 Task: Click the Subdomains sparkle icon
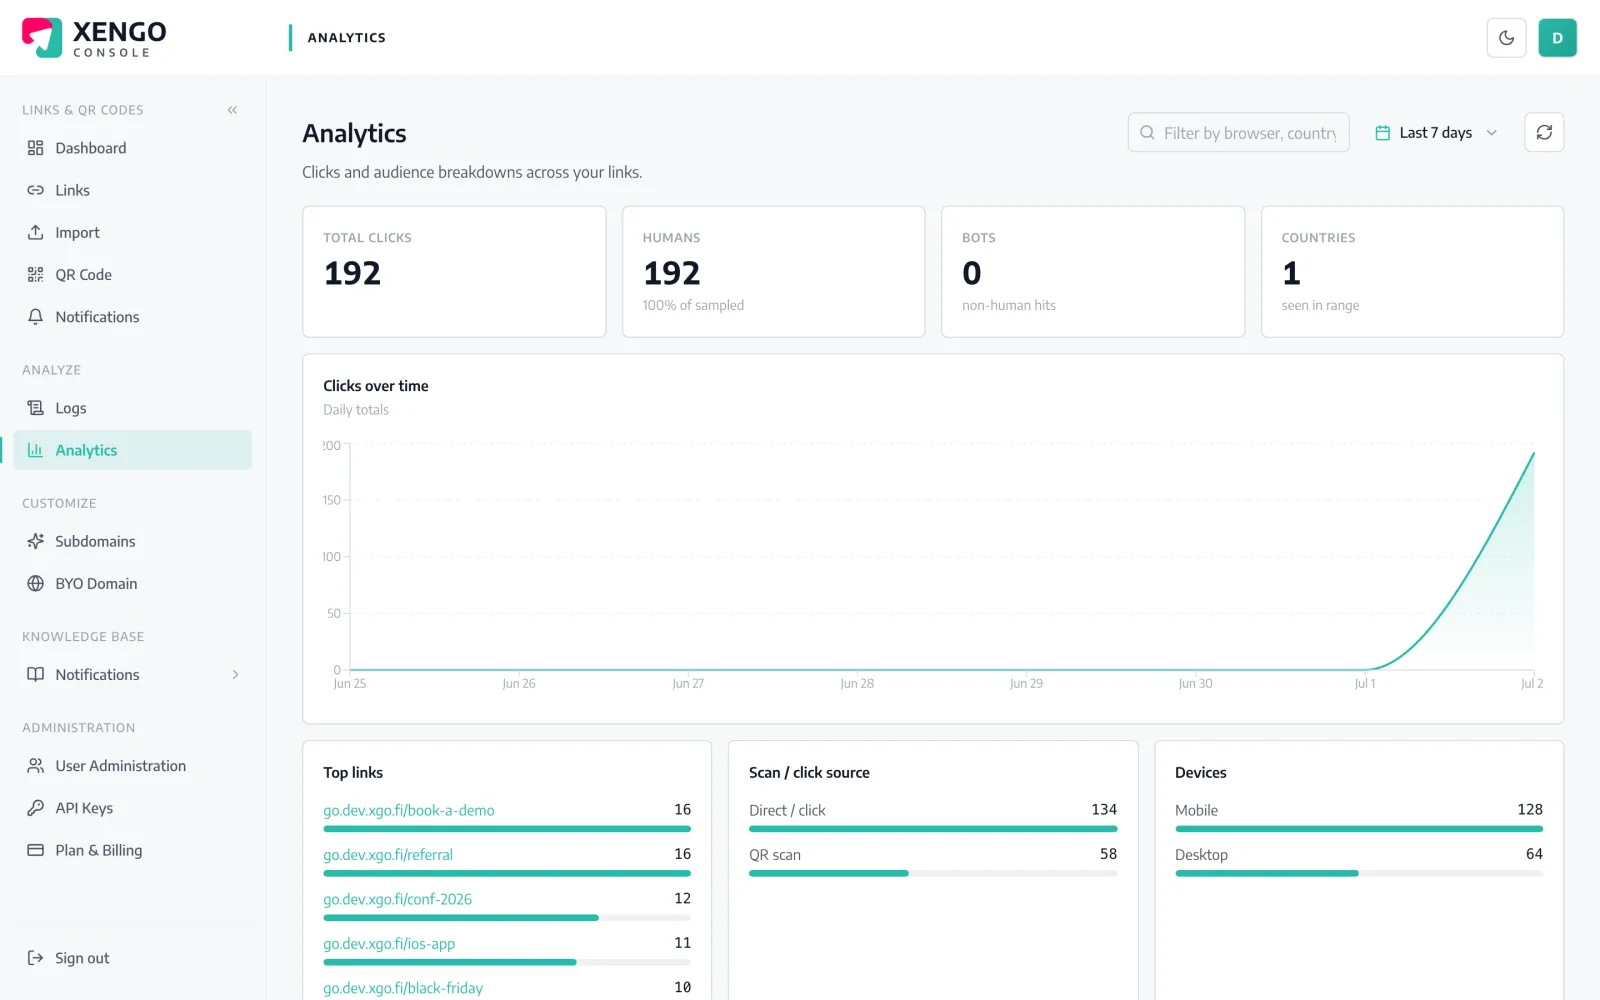point(36,541)
